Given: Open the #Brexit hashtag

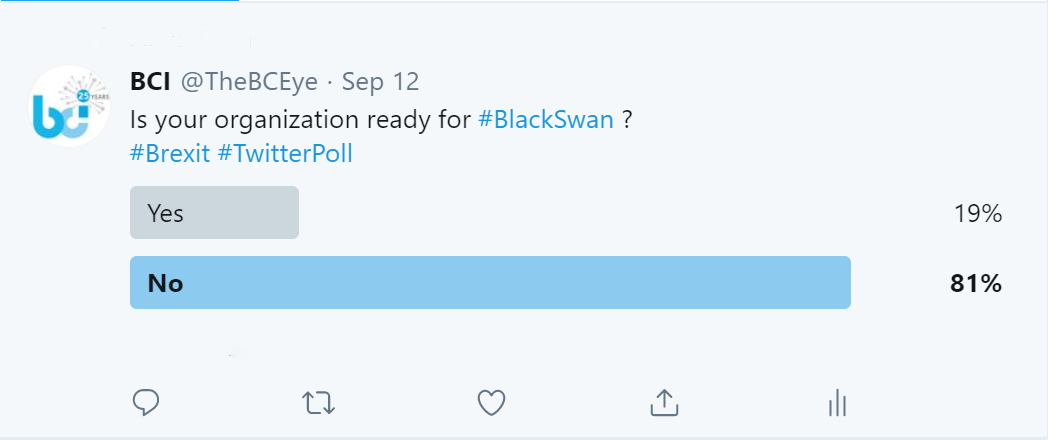Looking at the screenshot, I should coord(170,154).
